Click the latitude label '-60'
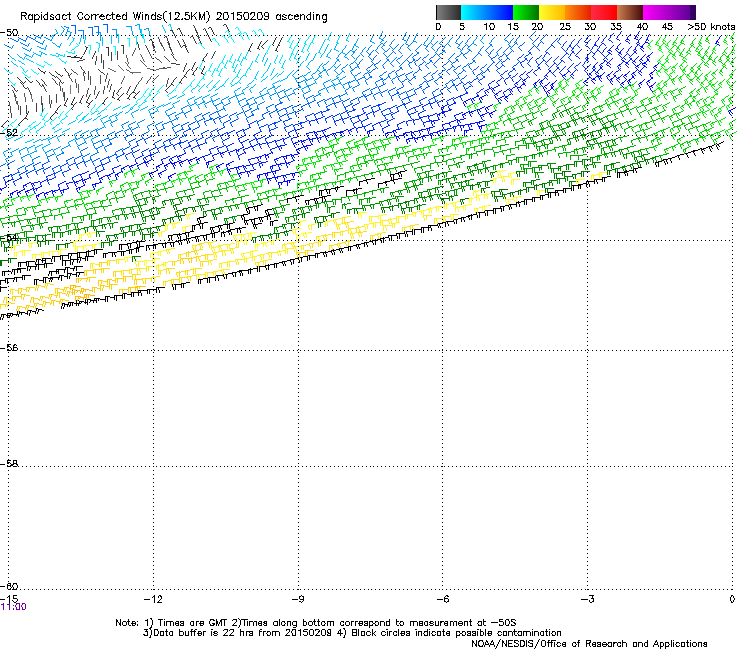This screenshot has width=740, height=650. pos(9,586)
